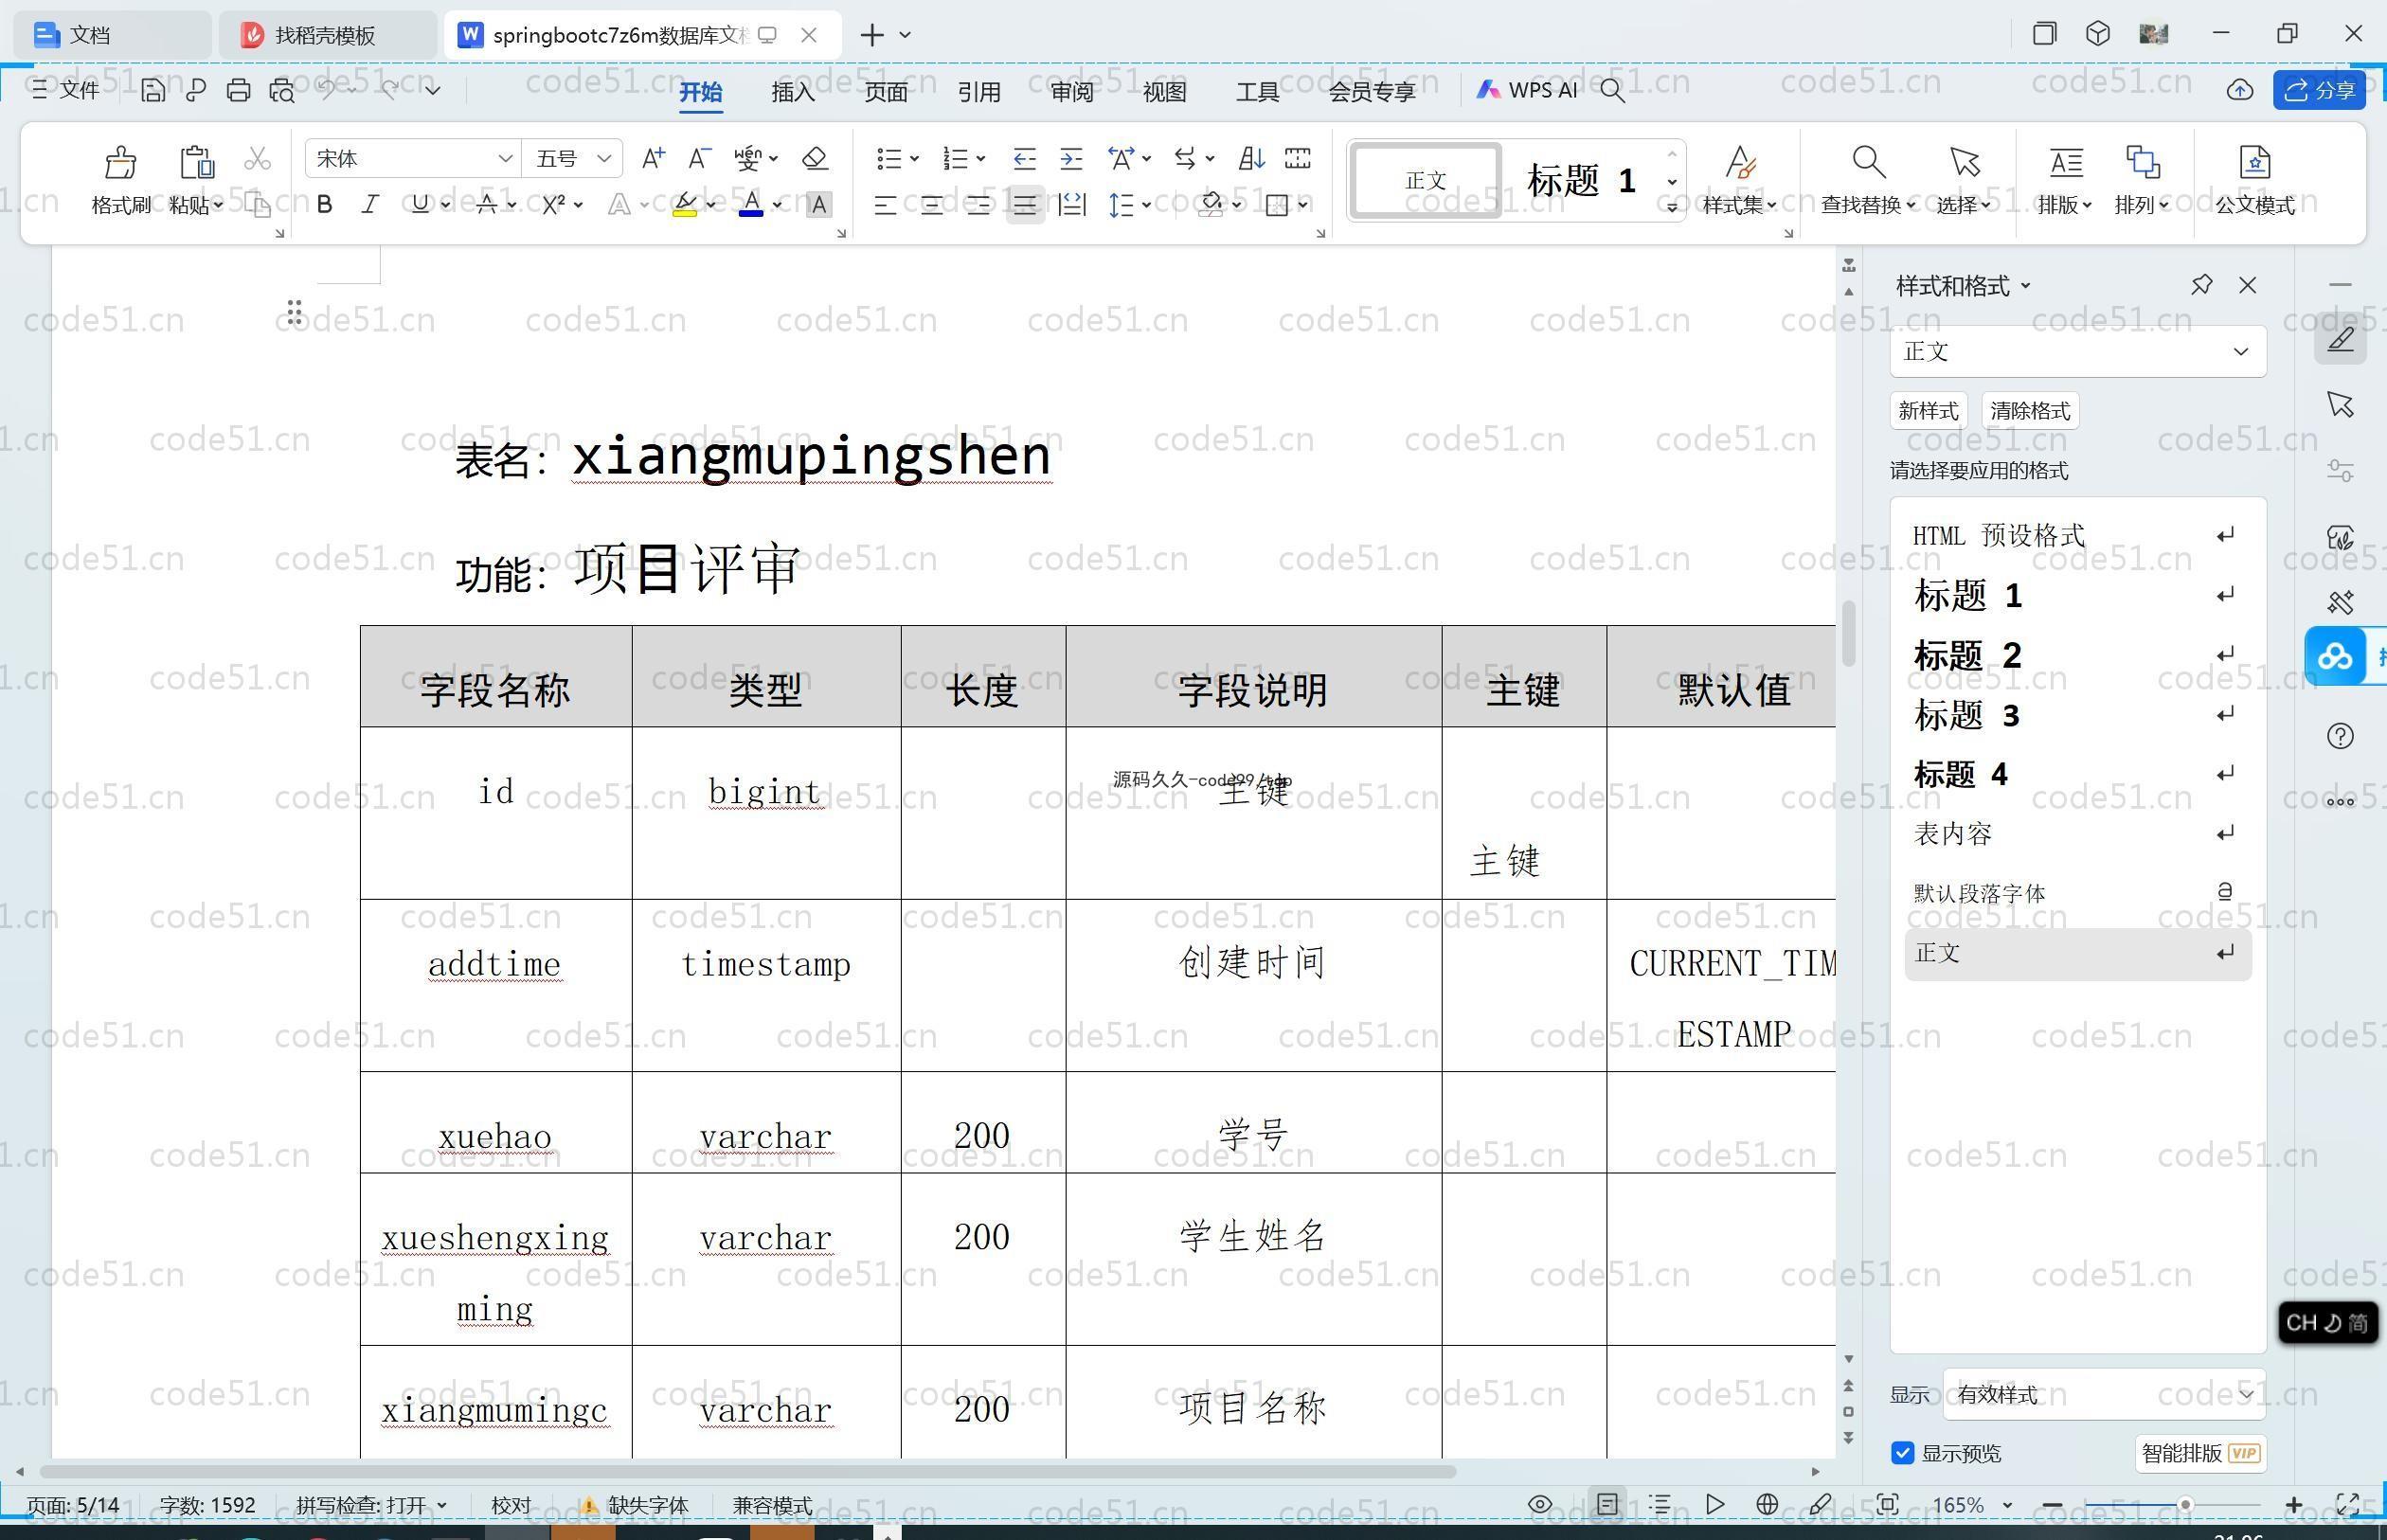Click the zoom slider handle in status bar
Image resolution: width=2387 pixels, height=1540 pixels.
pyautogui.click(x=2186, y=1504)
